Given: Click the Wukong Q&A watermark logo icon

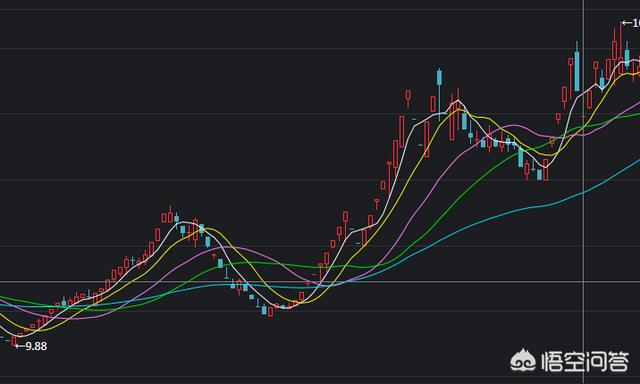Looking at the screenshot, I should click(x=523, y=361).
